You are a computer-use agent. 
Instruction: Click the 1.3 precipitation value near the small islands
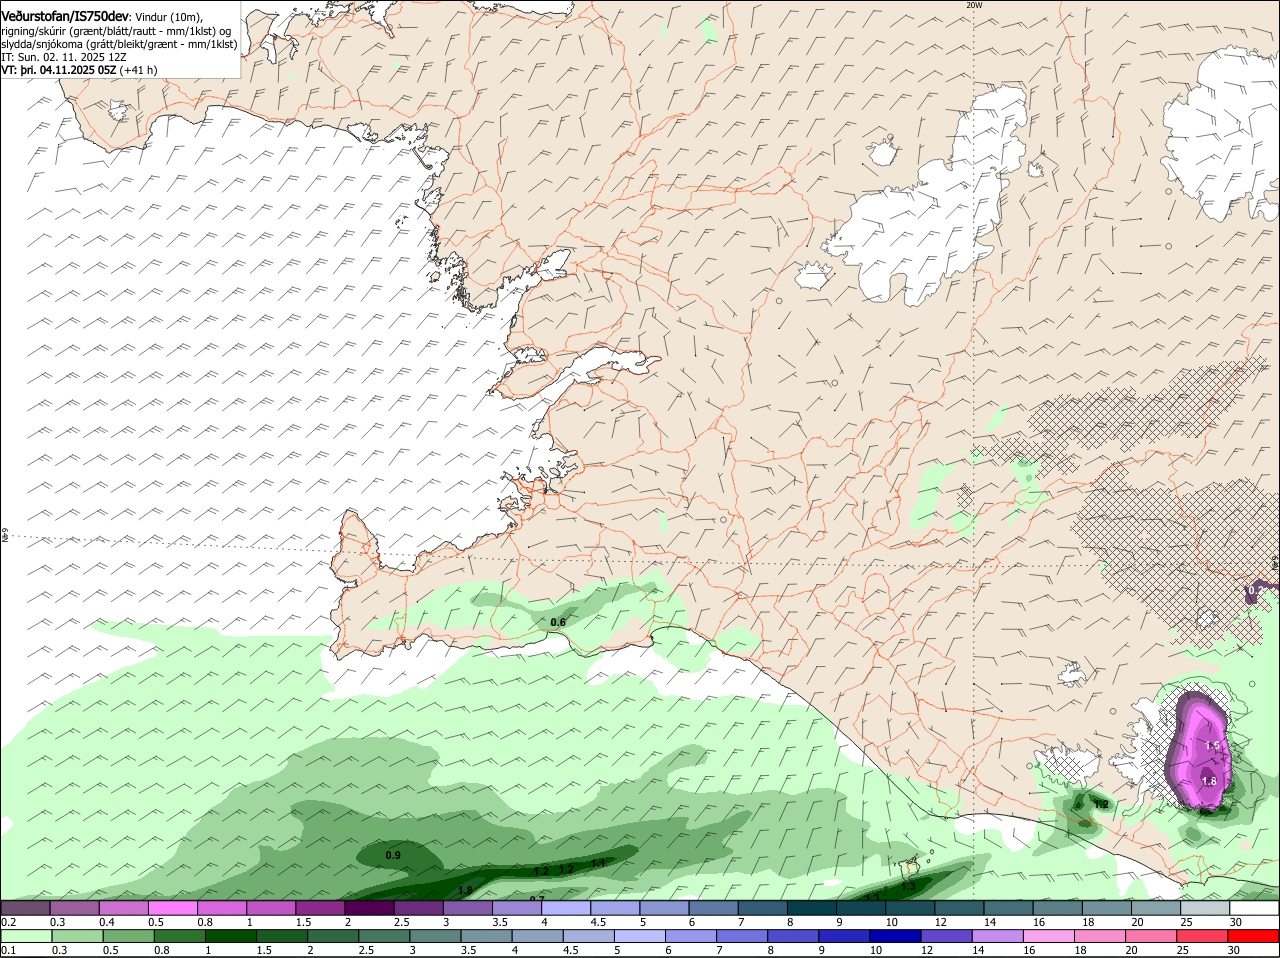(x=908, y=886)
